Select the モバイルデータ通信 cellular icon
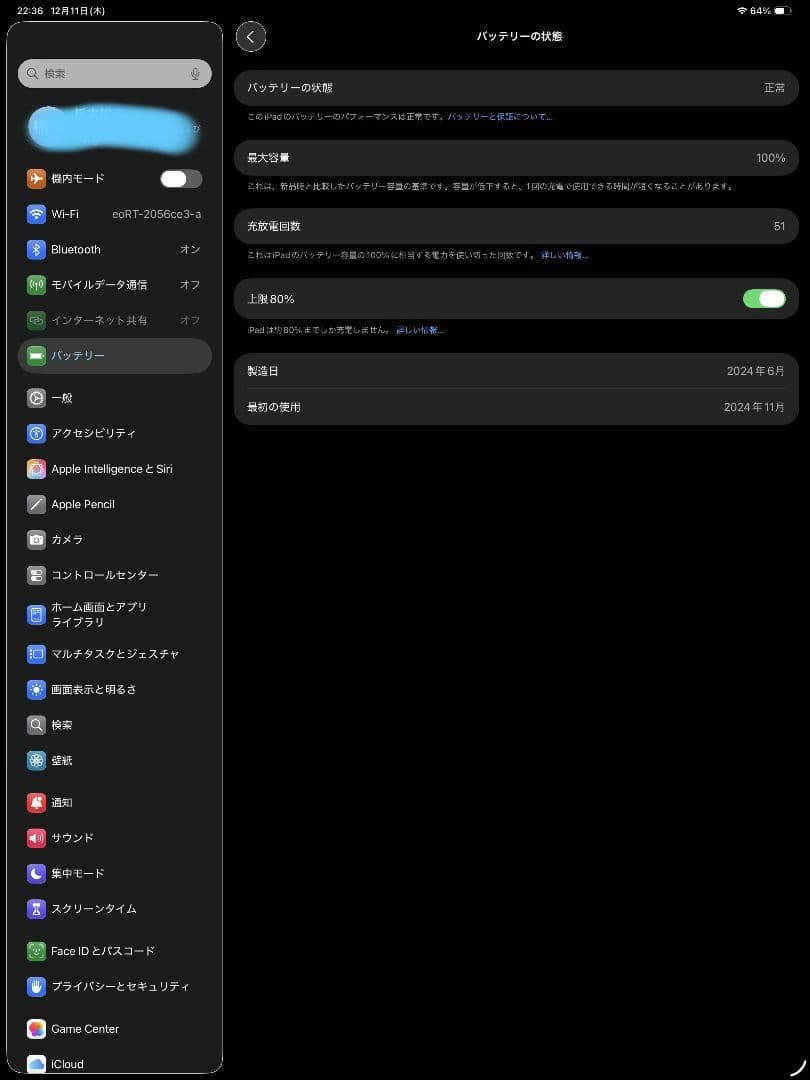 tap(36, 285)
